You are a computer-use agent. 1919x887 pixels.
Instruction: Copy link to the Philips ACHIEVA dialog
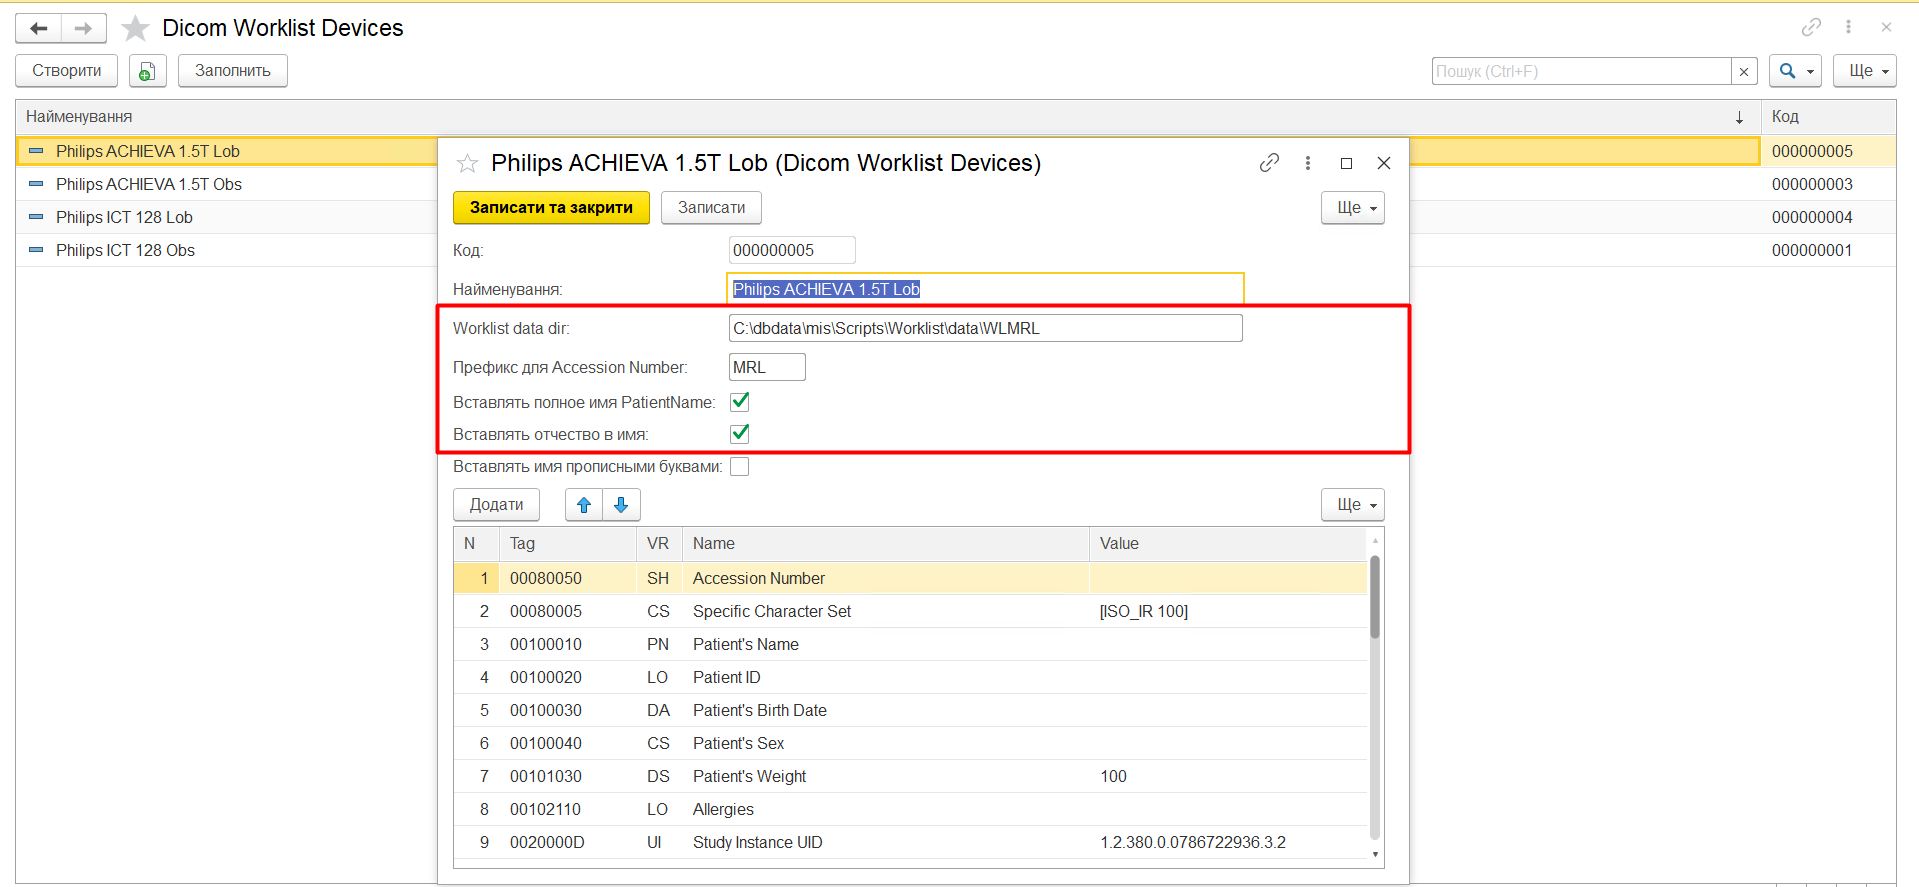[1269, 163]
